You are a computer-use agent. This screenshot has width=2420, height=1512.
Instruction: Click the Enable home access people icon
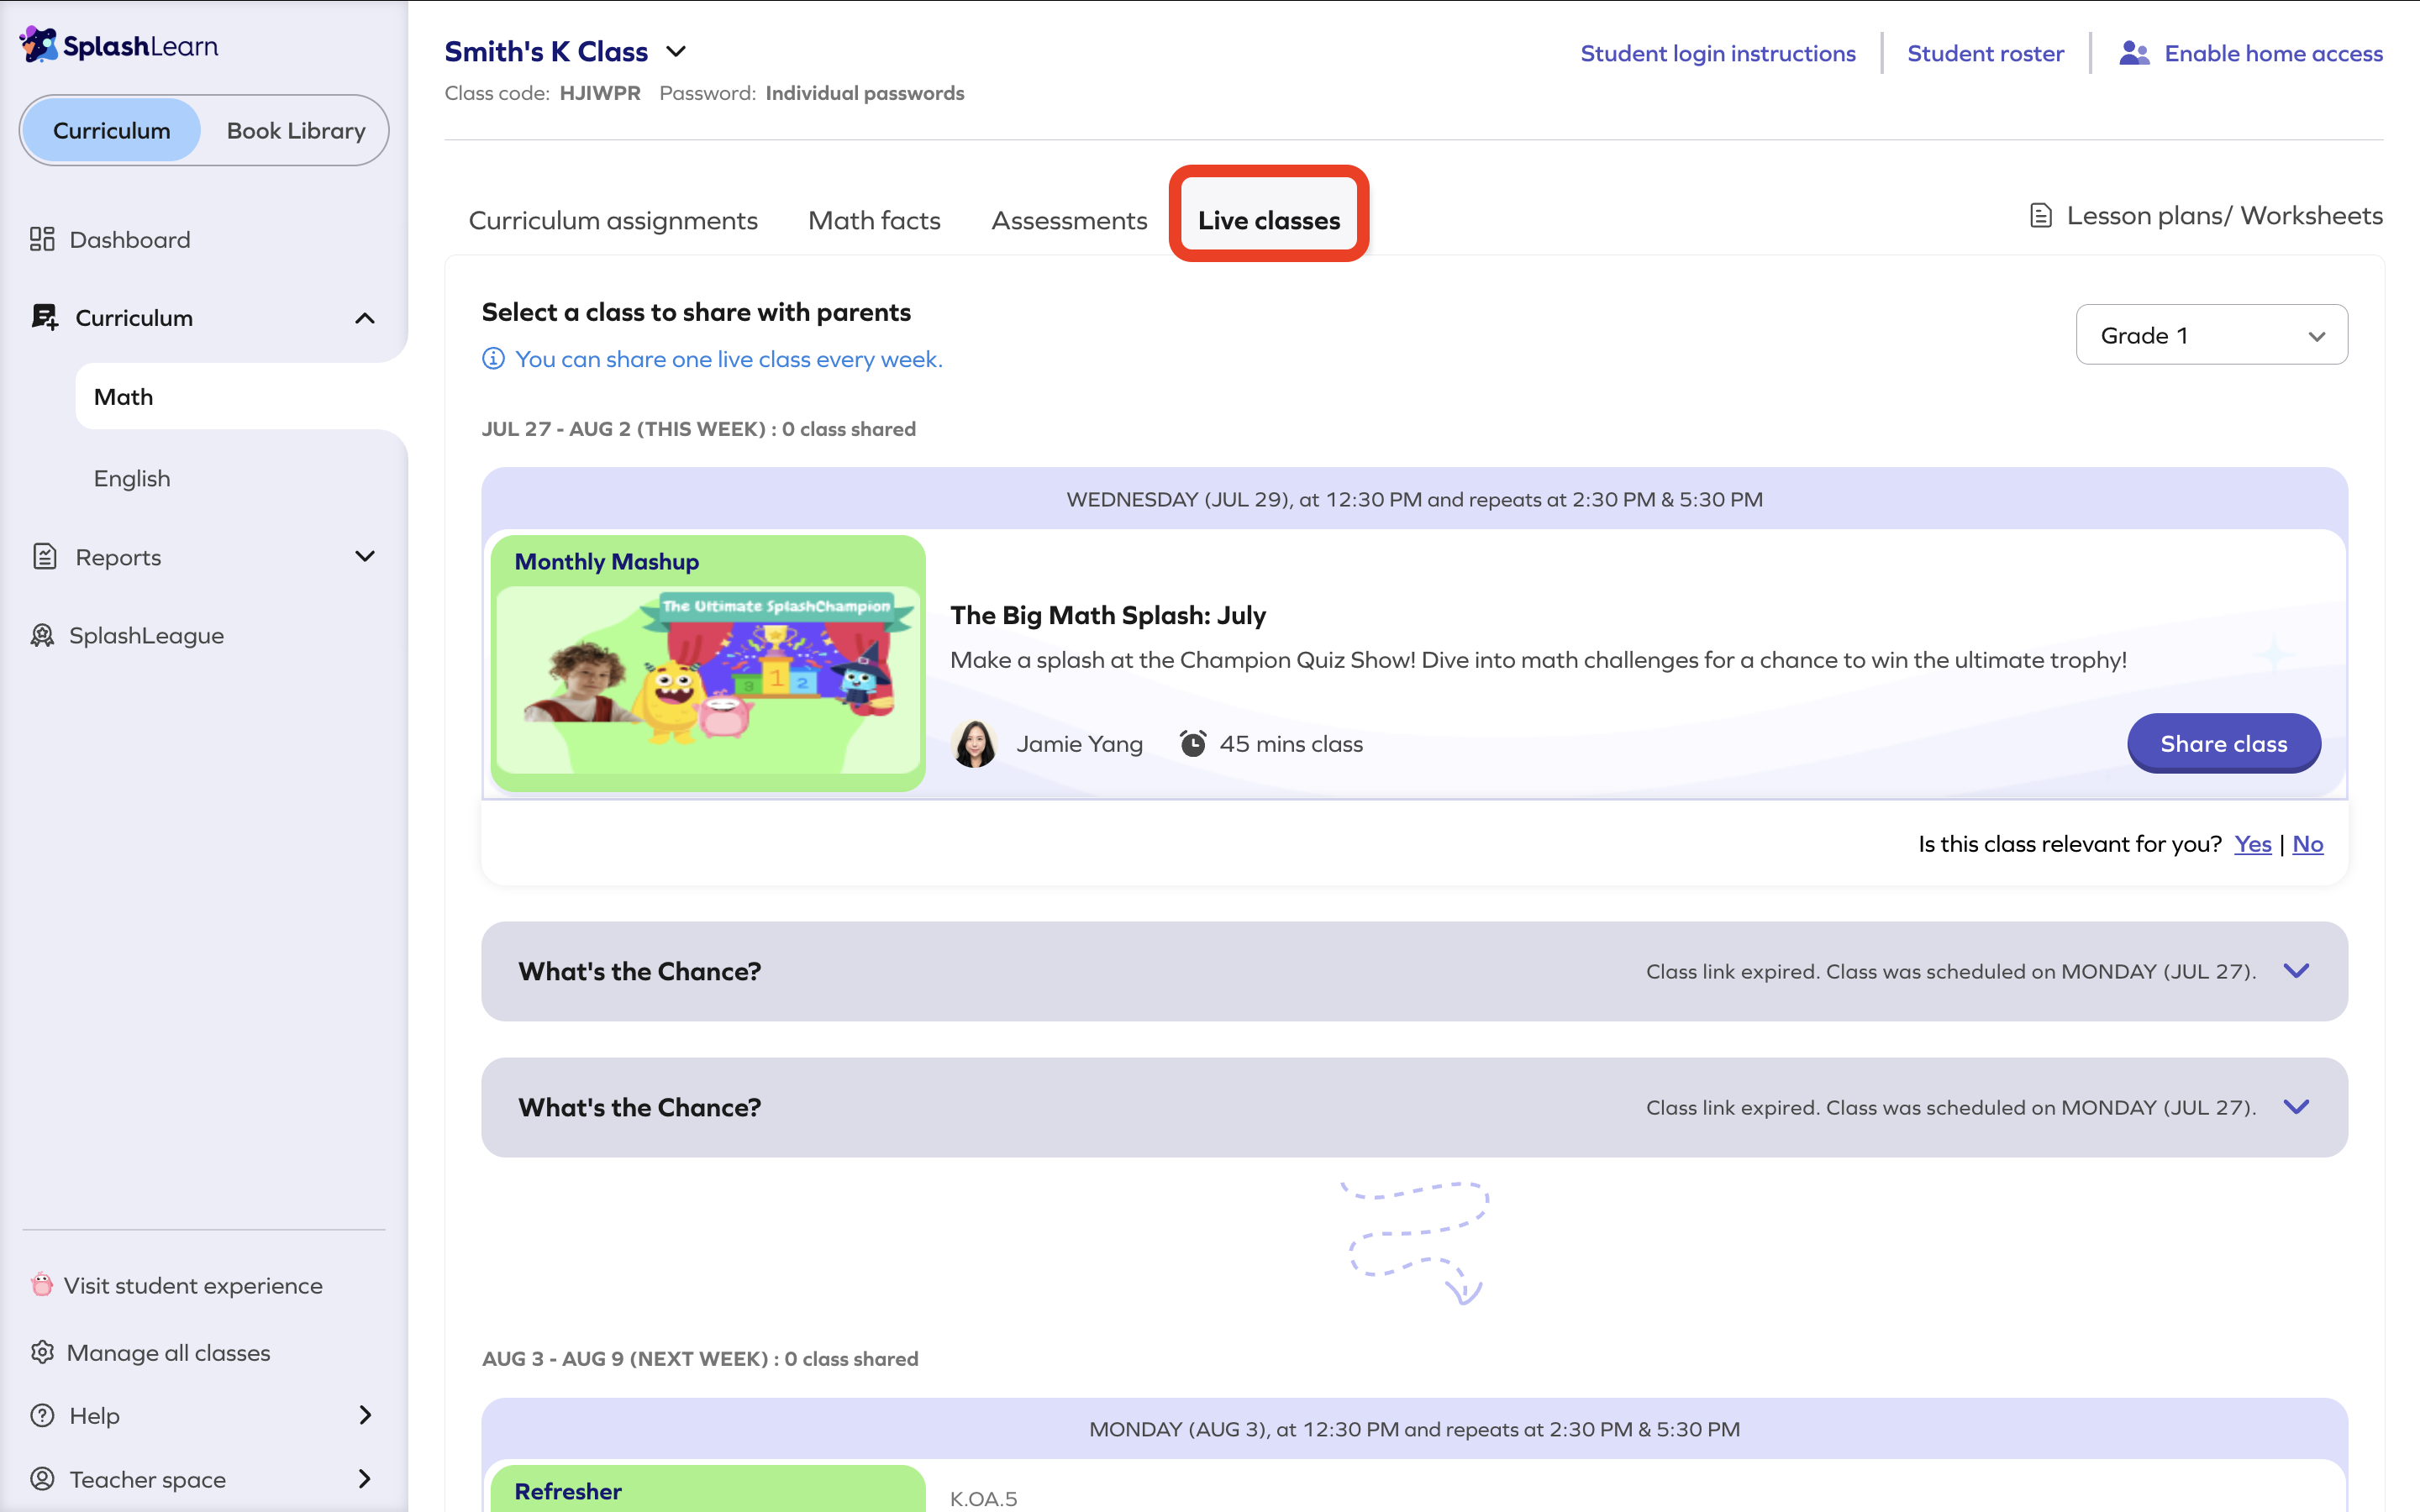tap(2134, 53)
